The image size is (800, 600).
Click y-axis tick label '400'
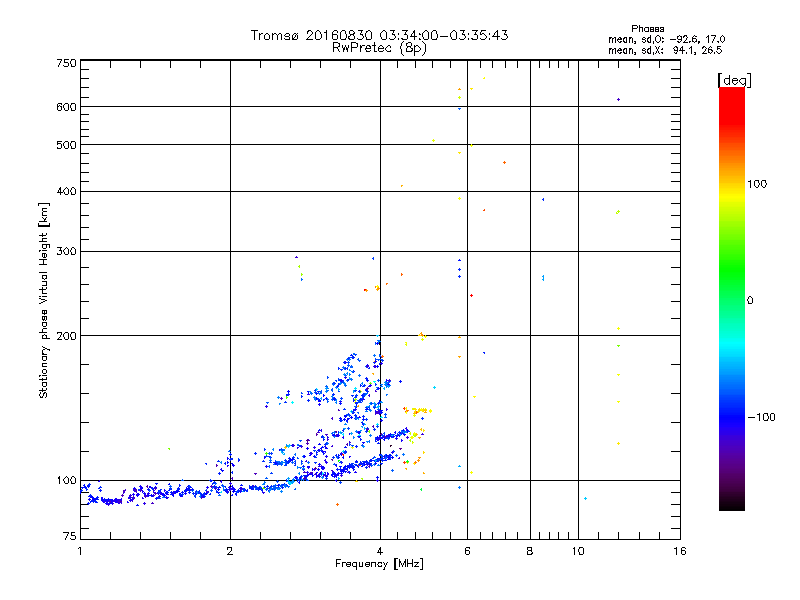click(66, 191)
